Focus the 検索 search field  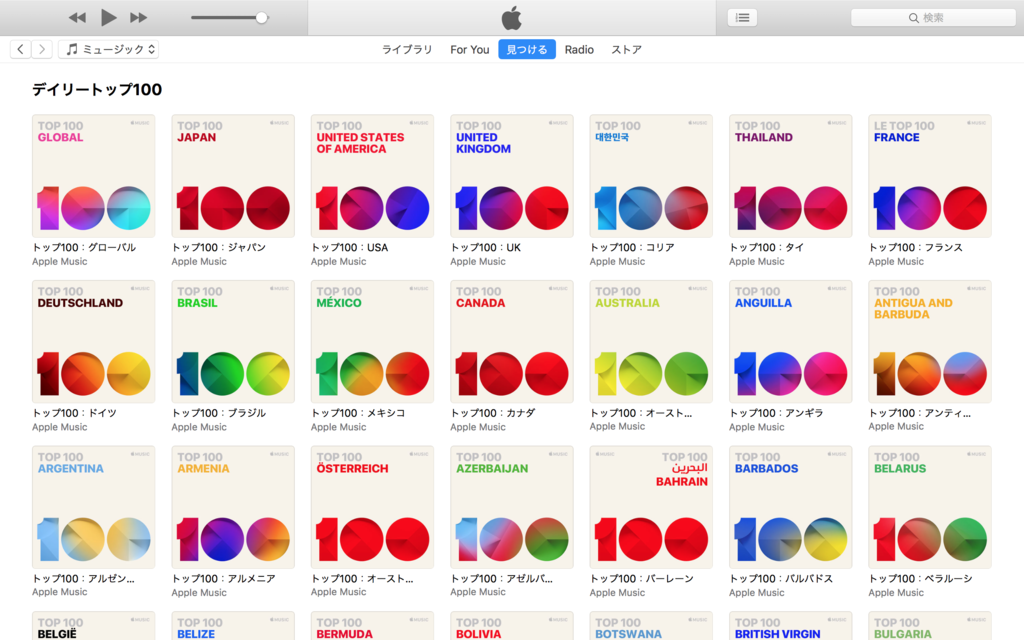pyautogui.click(x=933, y=18)
